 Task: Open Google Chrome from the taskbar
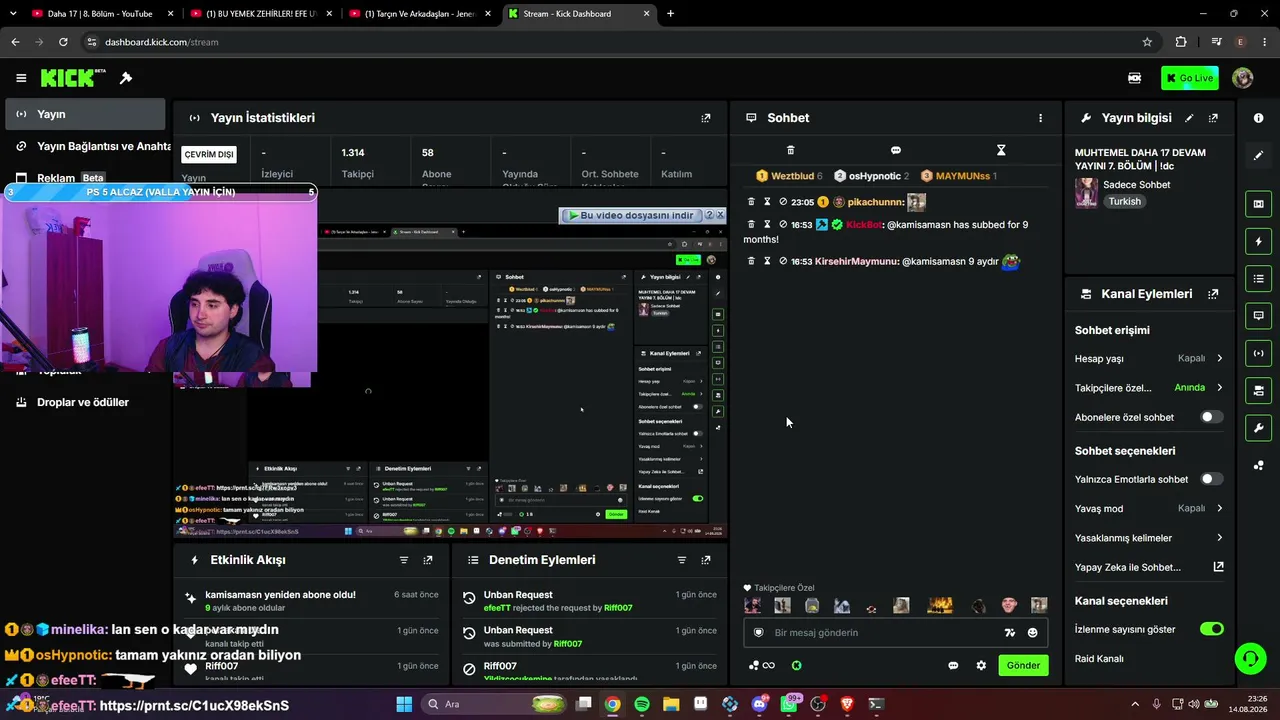(x=612, y=704)
